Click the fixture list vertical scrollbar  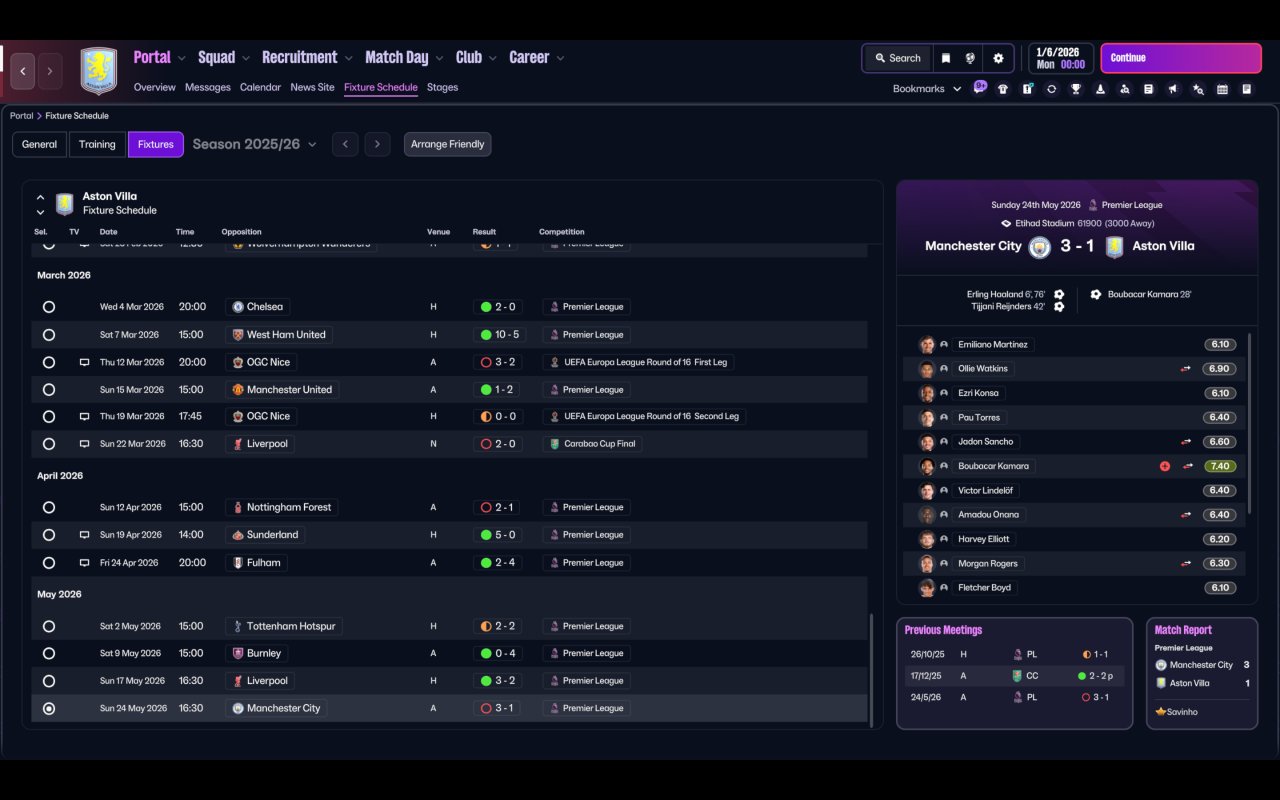tap(872, 670)
